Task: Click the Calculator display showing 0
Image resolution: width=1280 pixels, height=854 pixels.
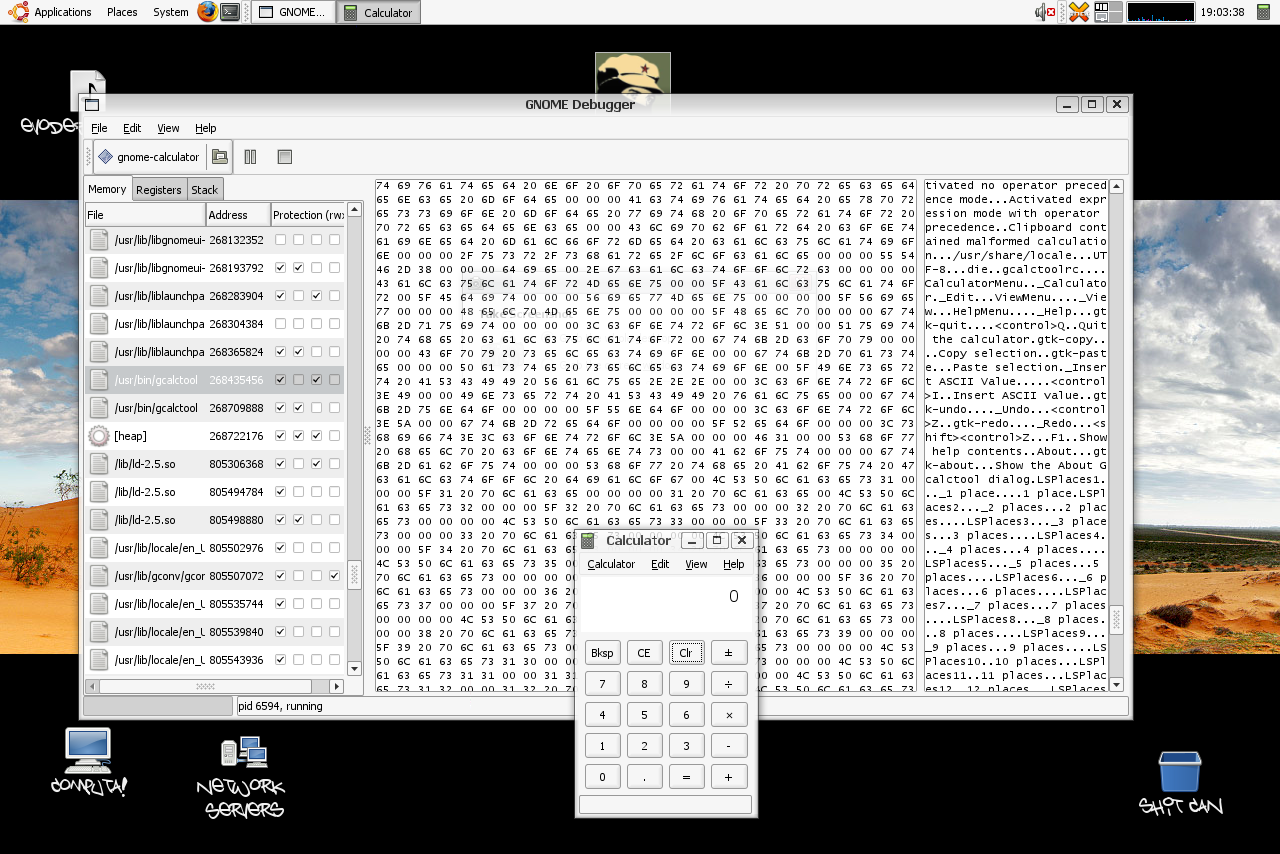Action: [665, 604]
